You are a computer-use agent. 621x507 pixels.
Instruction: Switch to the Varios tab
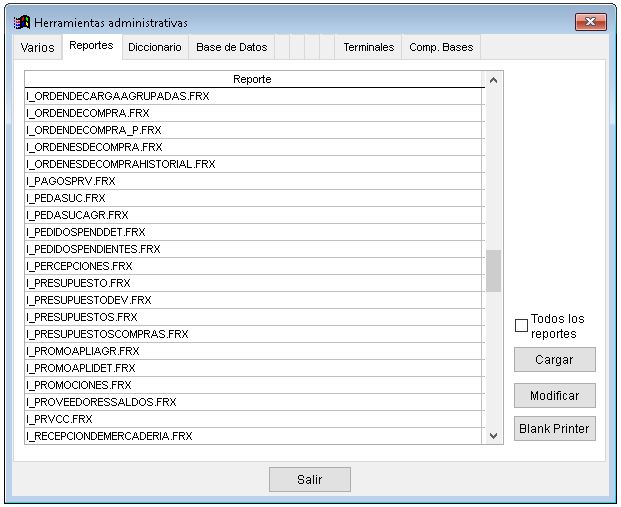tap(38, 47)
